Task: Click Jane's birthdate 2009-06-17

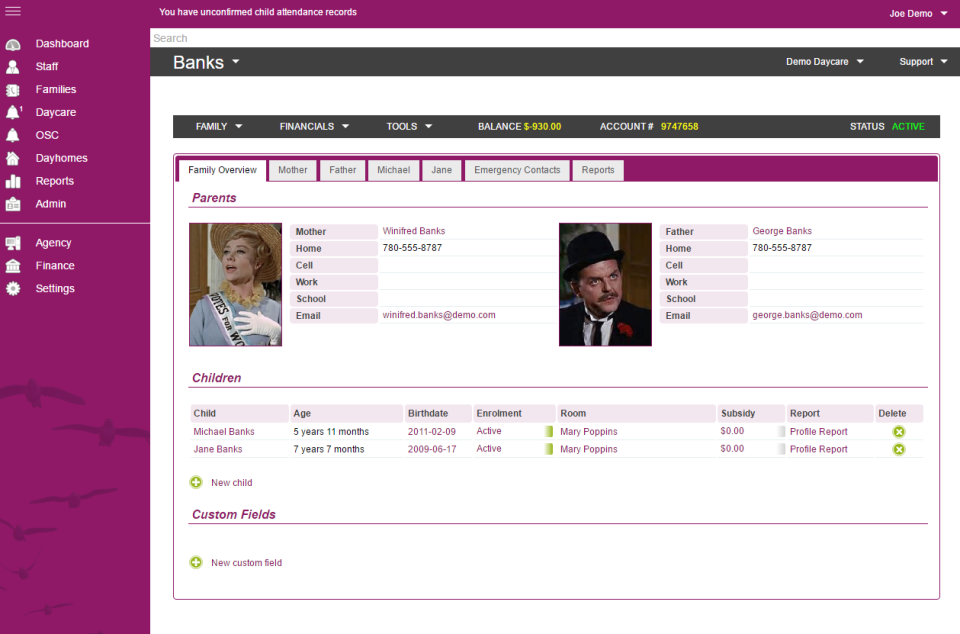Action: click(432, 449)
